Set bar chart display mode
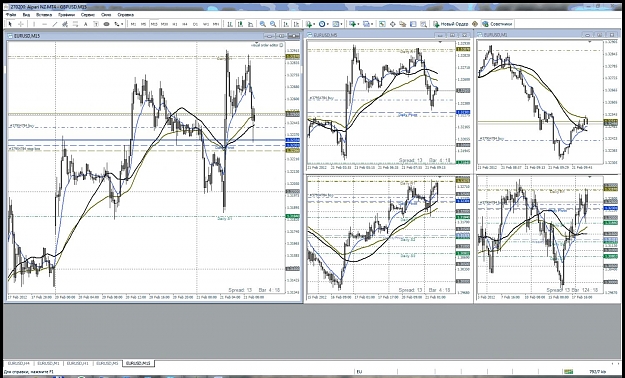Viewport: 625px width, 378px height. 230,24
